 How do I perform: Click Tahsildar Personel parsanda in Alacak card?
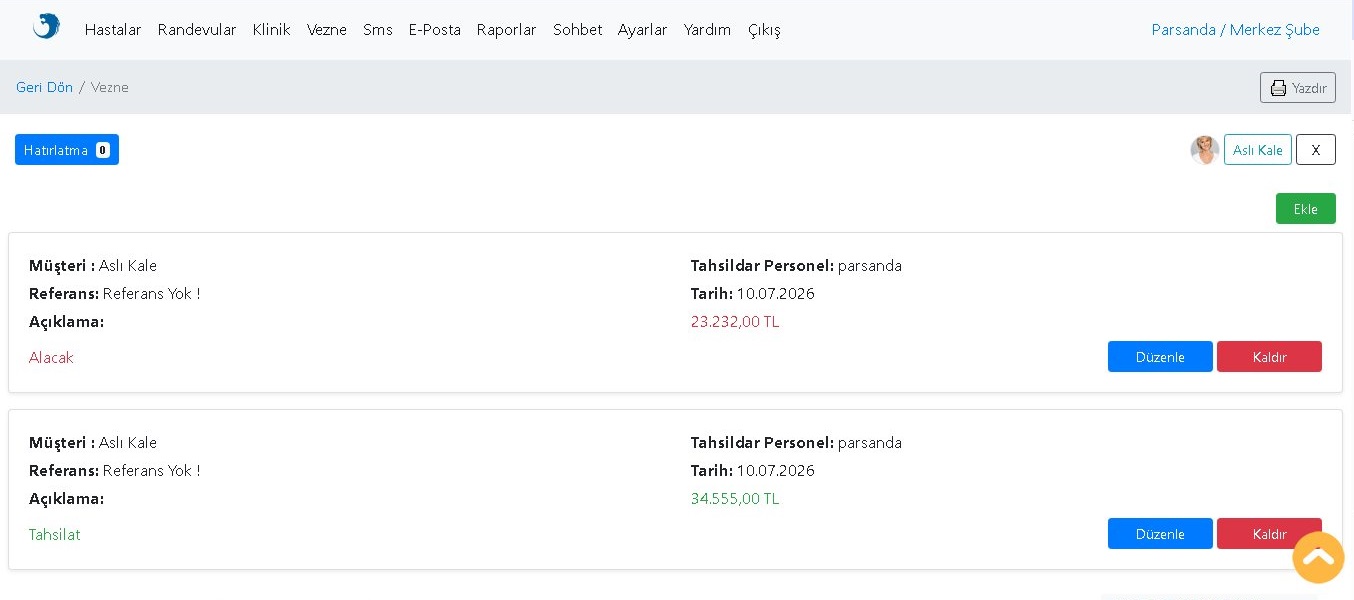[x=796, y=266]
